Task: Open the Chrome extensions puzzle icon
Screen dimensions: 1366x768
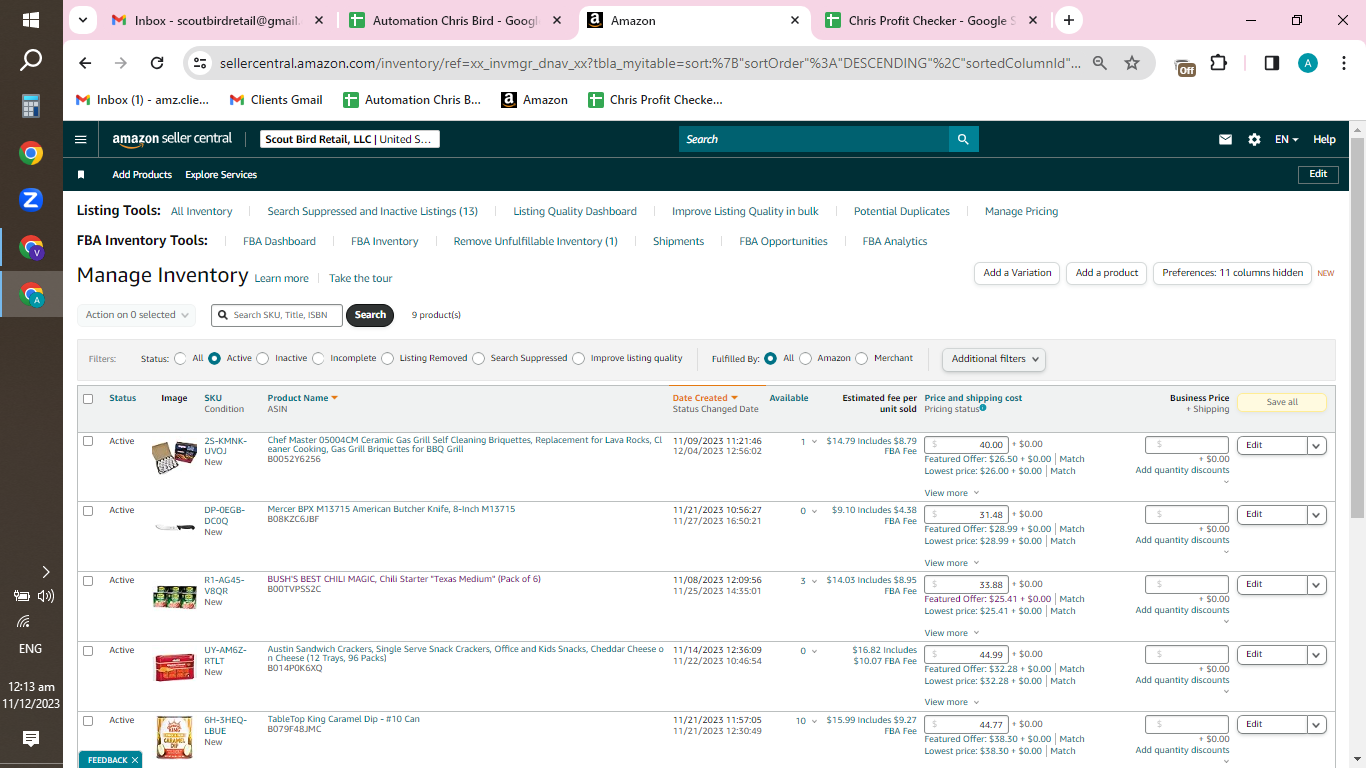Action: 1218,63
